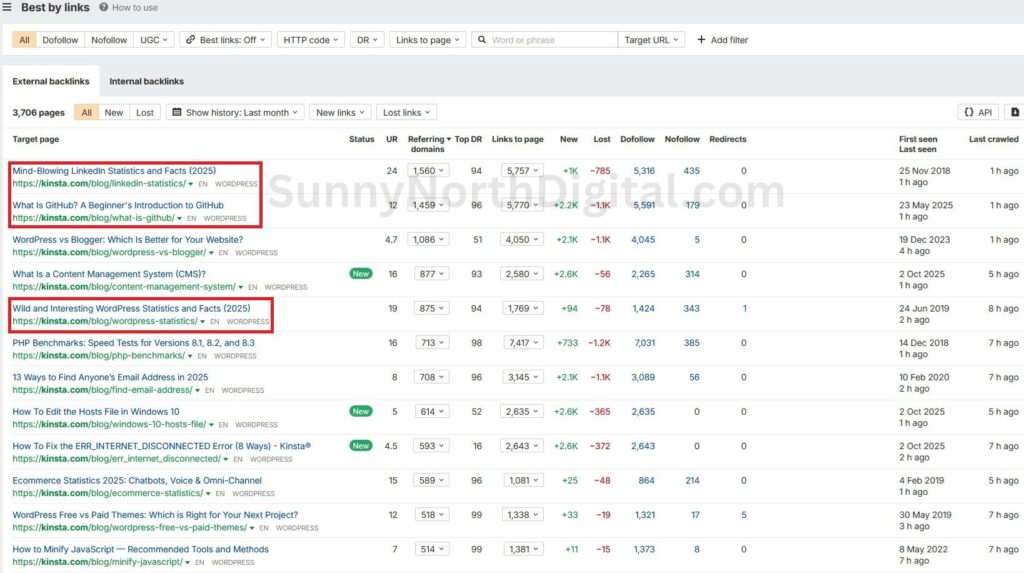Click the search magnifier icon
The image size is (1024, 573).
point(482,40)
